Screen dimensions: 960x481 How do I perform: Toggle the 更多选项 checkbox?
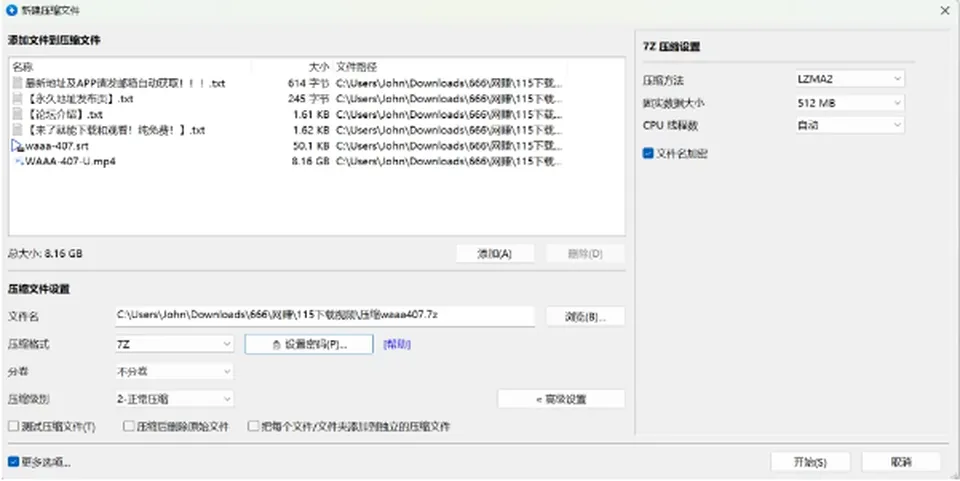(13, 462)
